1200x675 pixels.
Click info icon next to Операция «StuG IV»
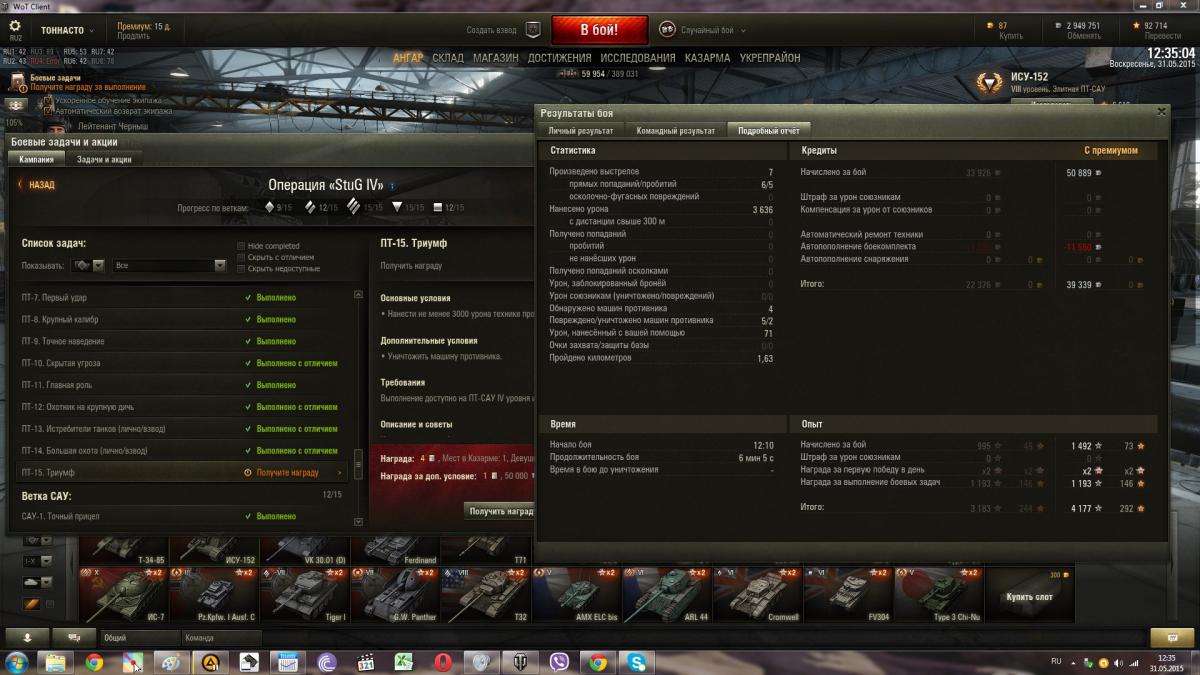[392, 186]
